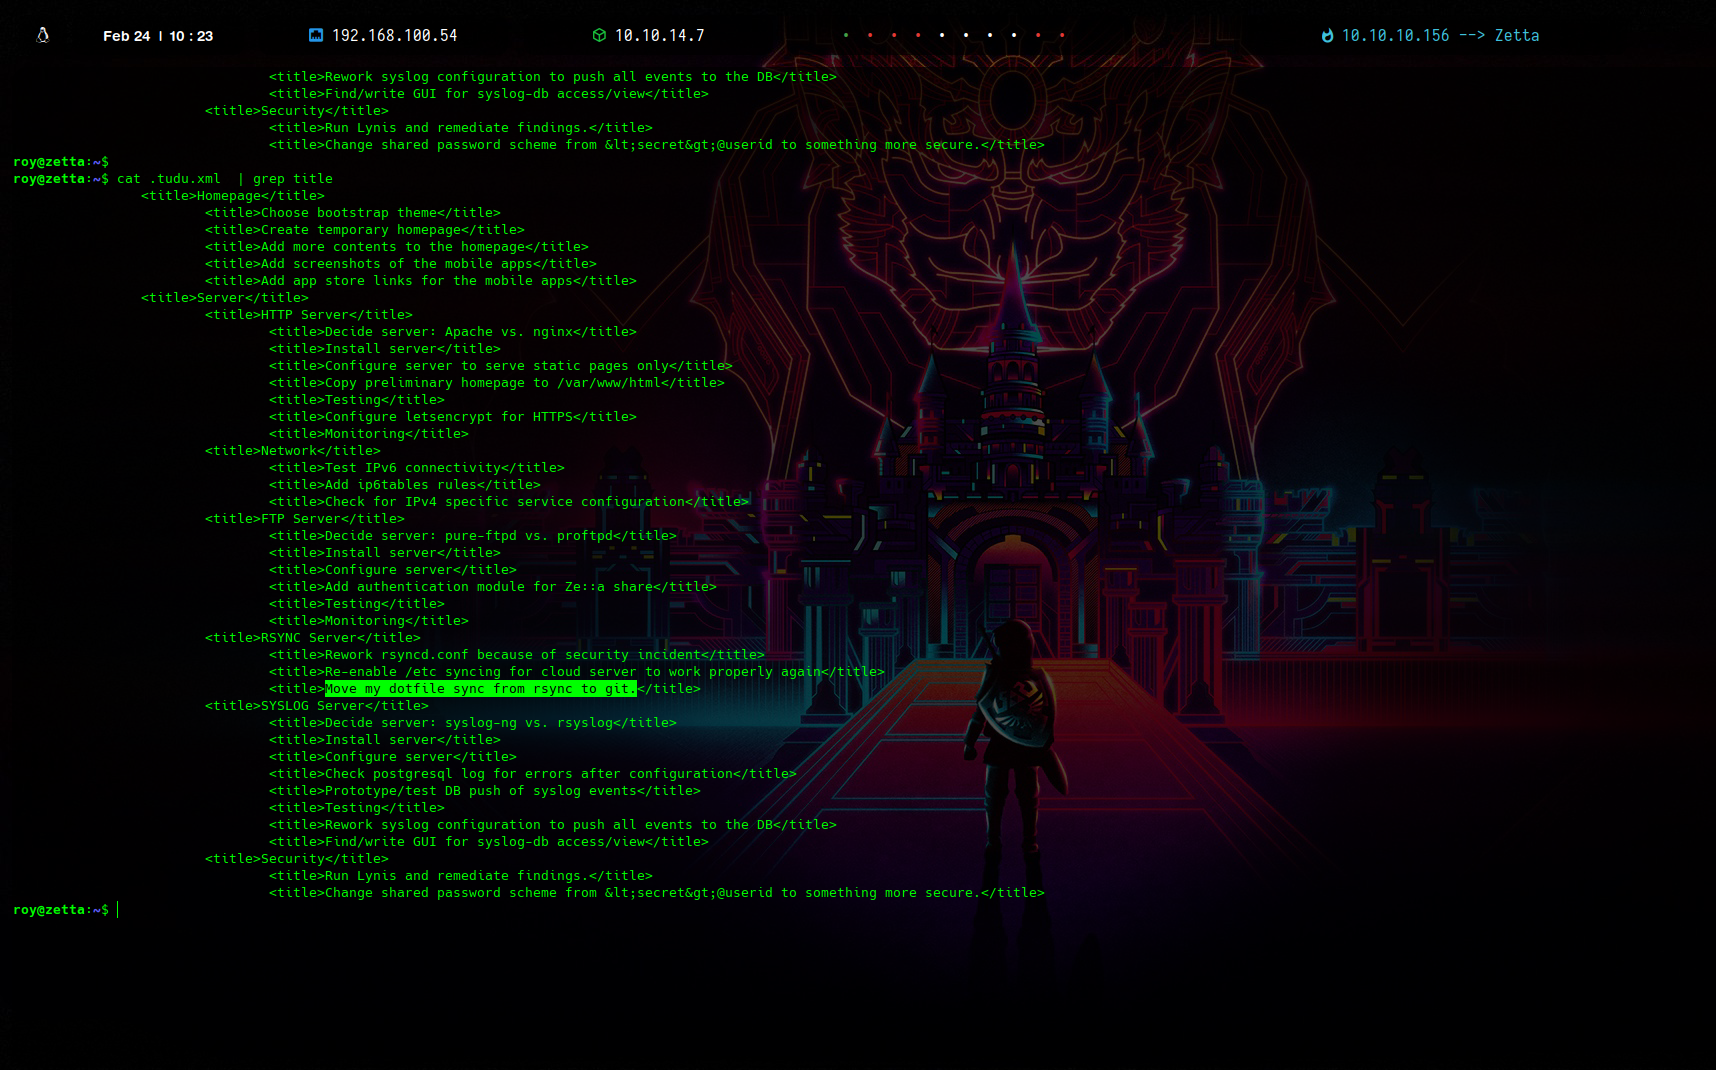The height and width of the screenshot is (1070, 1716).
Task: Click the 'Server' title line
Action: [225, 298]
